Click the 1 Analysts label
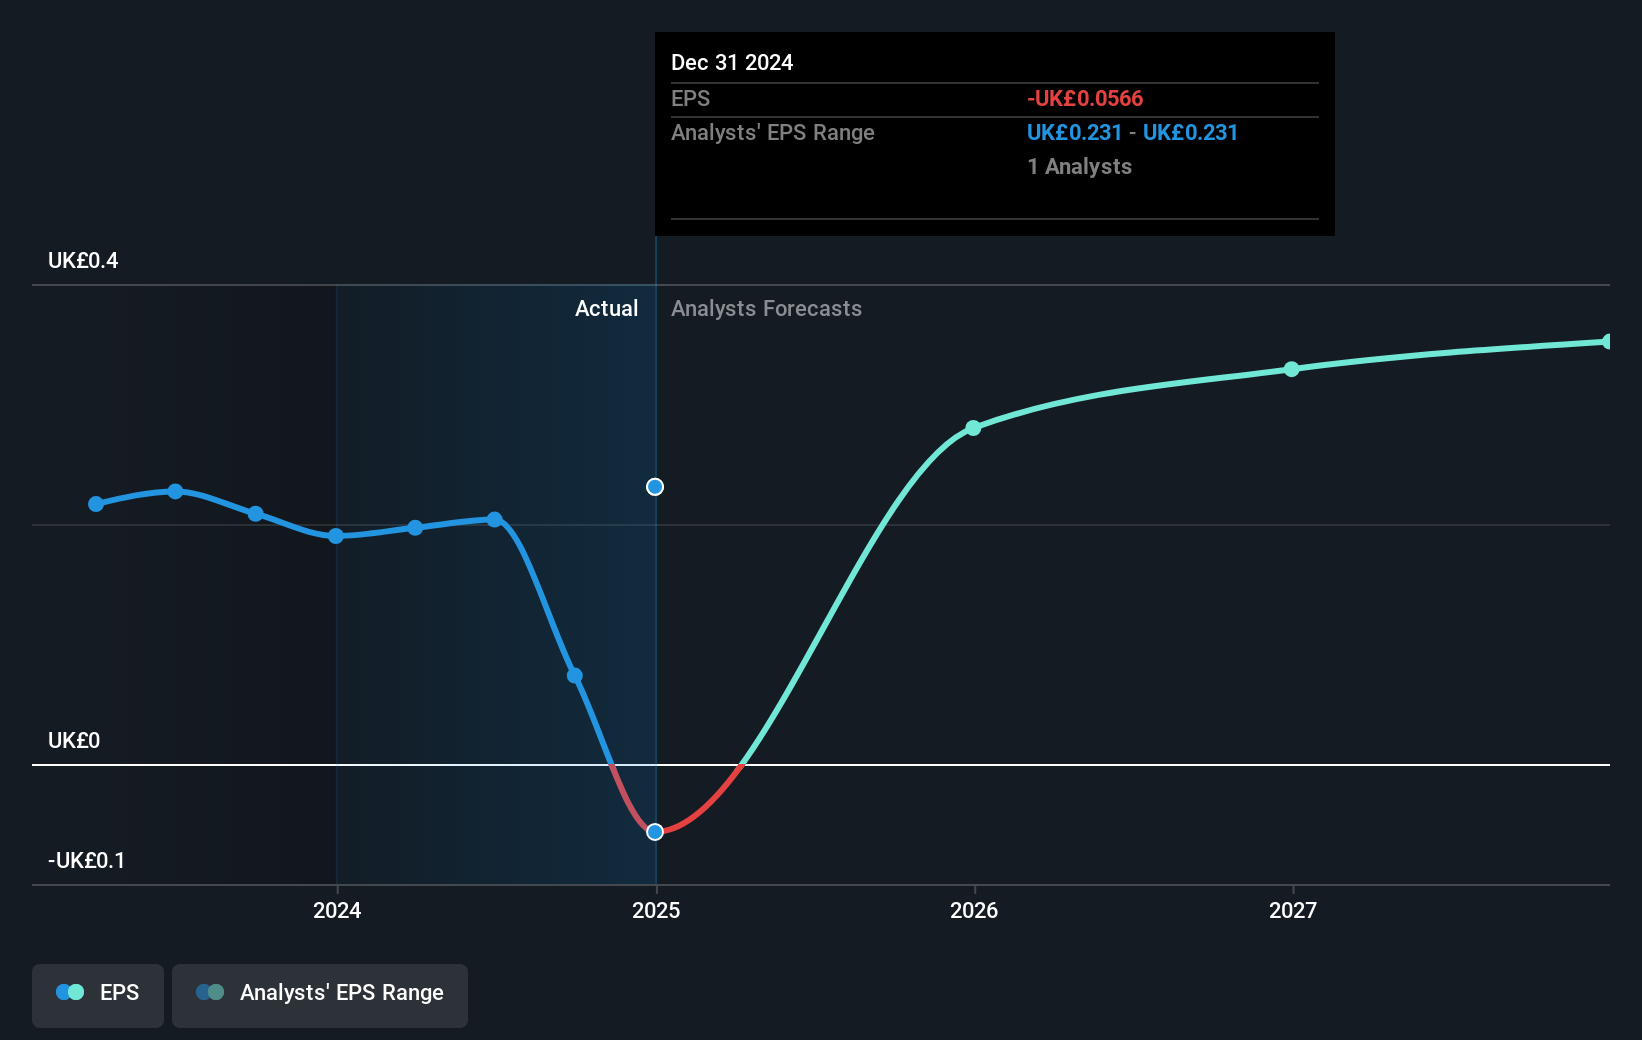Viewport: 1642px width, 1040px height. (x=1079, y=166)
